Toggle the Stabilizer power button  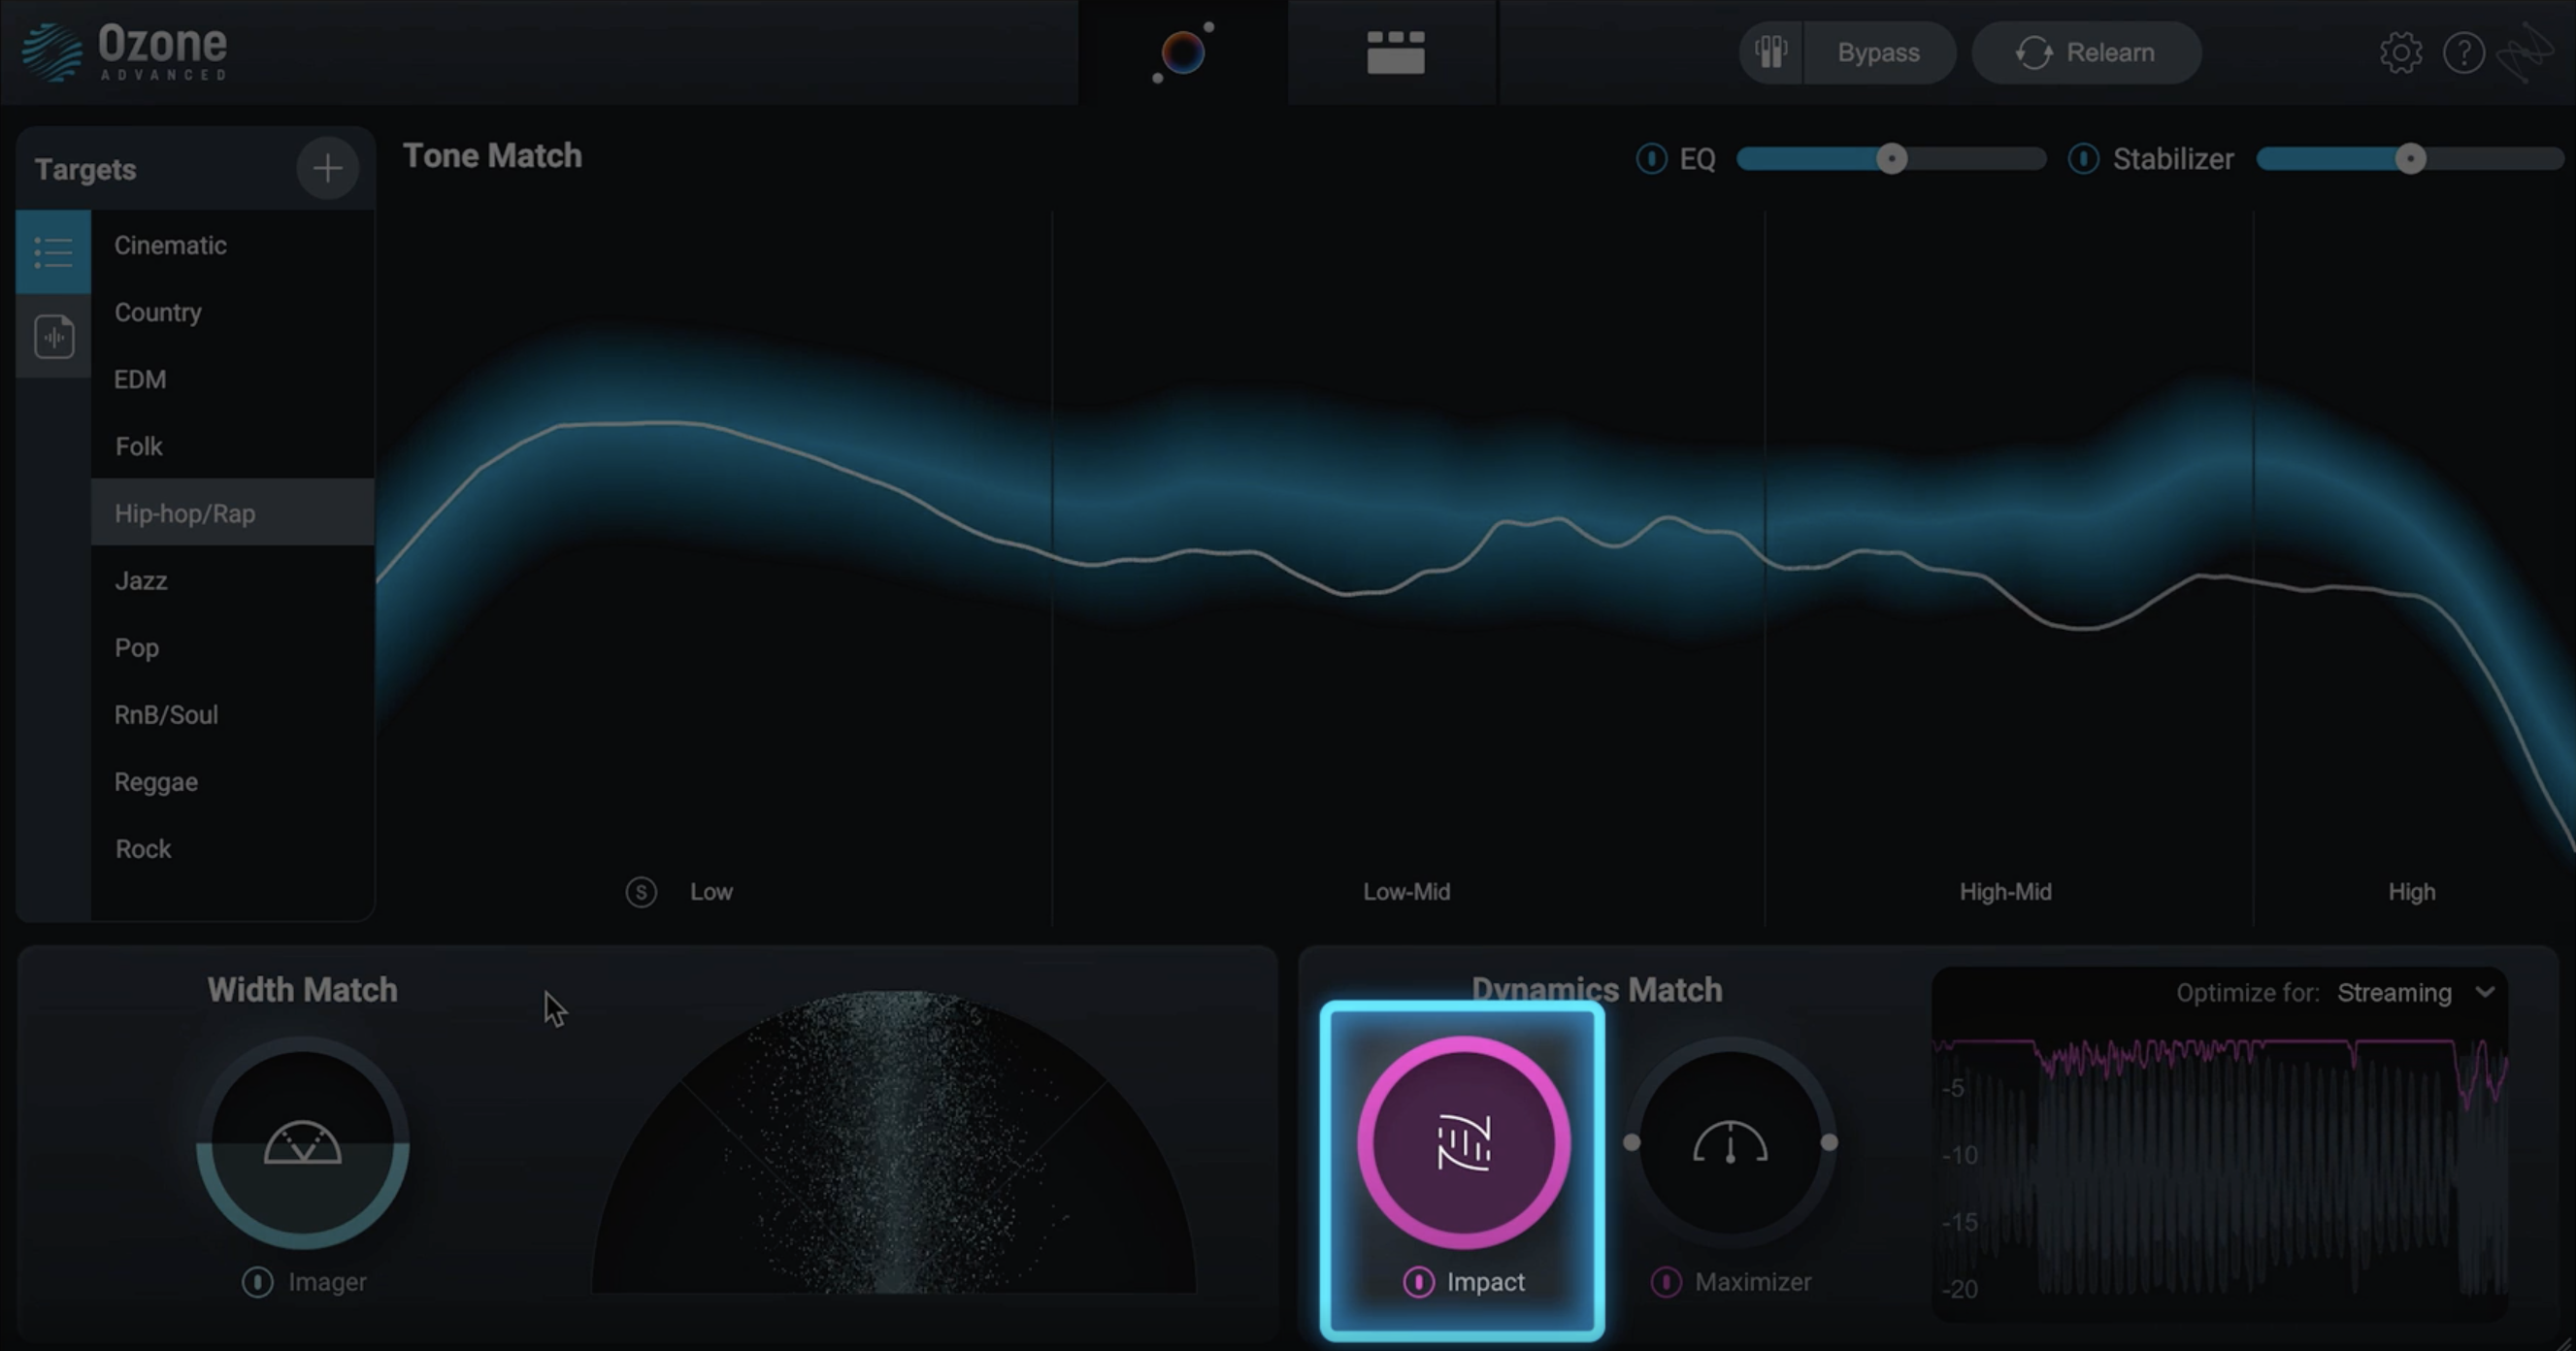click(2083, 158)
